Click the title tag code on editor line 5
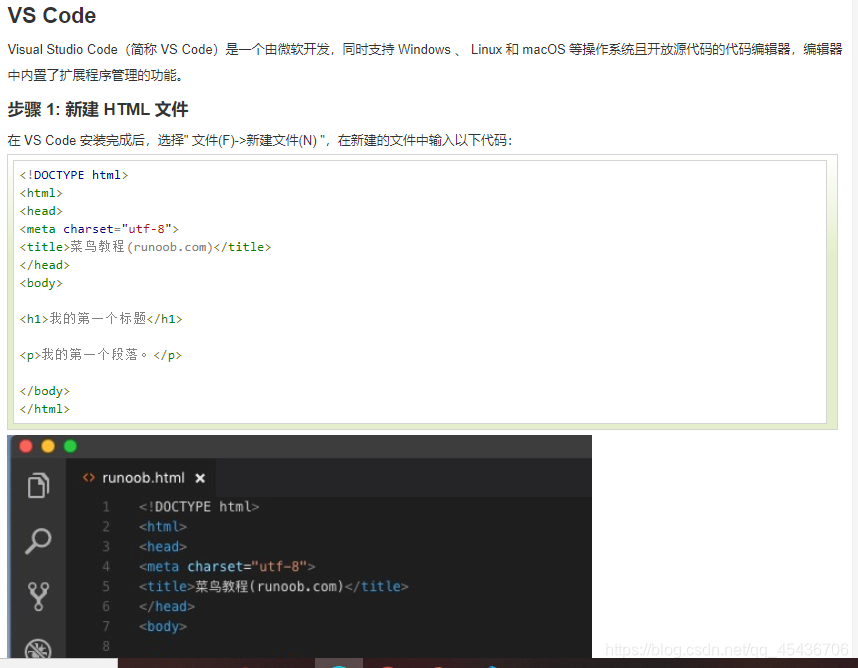This screenshot has height=668, width=858. click(274, 586)
